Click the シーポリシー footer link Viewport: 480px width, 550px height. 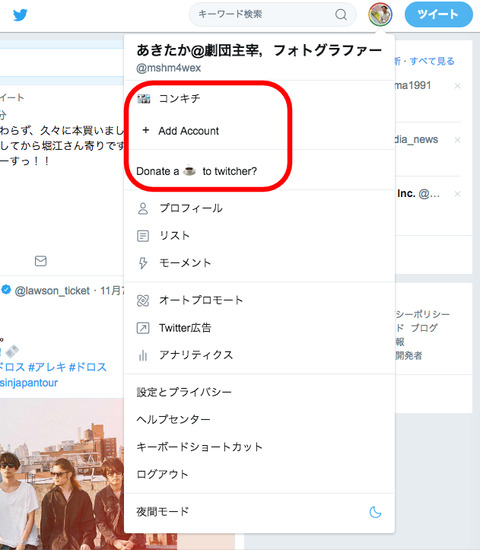[x=423, y=314]
